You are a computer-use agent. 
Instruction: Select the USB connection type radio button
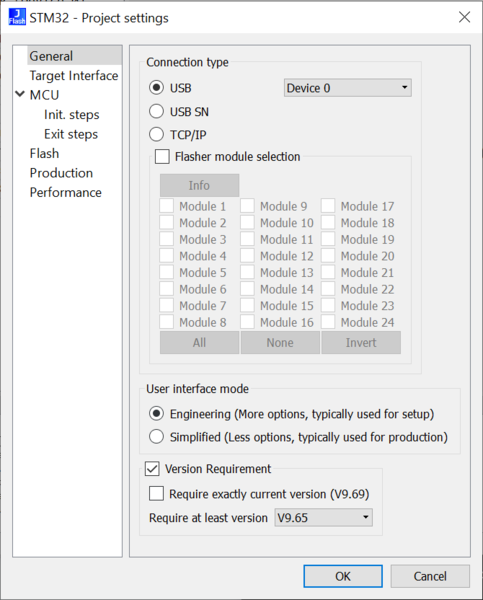(156, 88)
